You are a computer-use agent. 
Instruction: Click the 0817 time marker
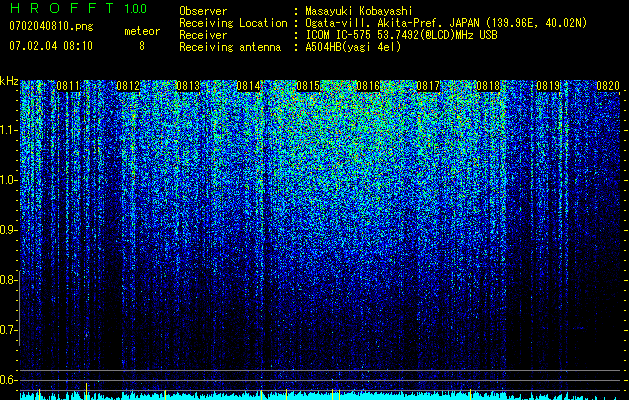click(x=428, y=86)
